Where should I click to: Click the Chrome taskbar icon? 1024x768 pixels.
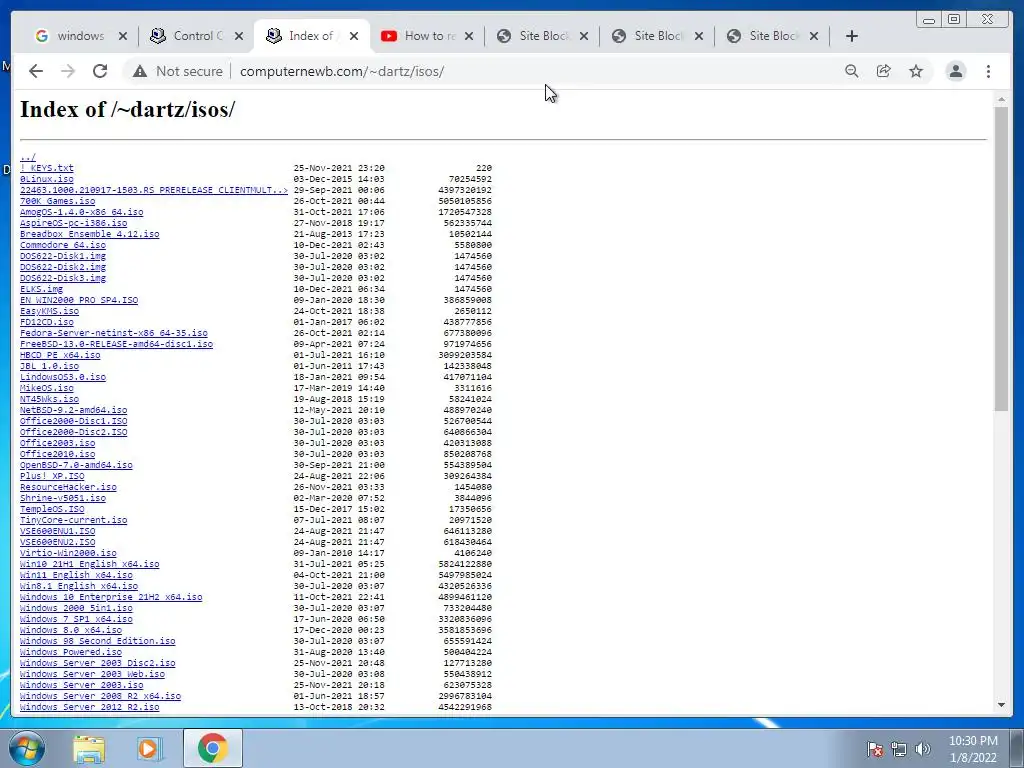tap(212, 748)
